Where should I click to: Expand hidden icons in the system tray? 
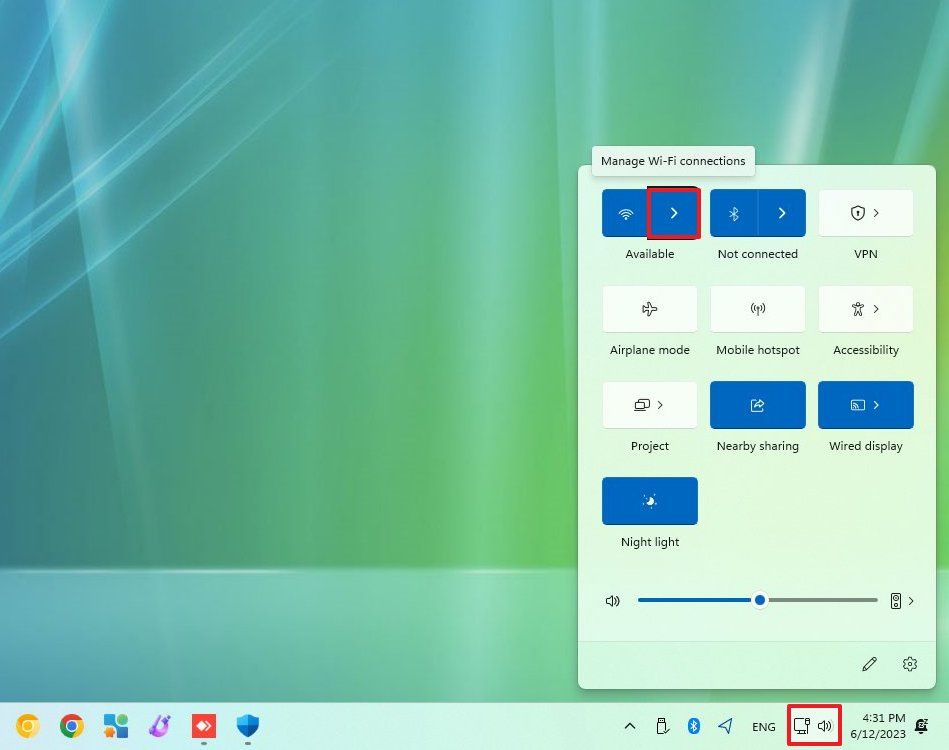pos(630,726)
